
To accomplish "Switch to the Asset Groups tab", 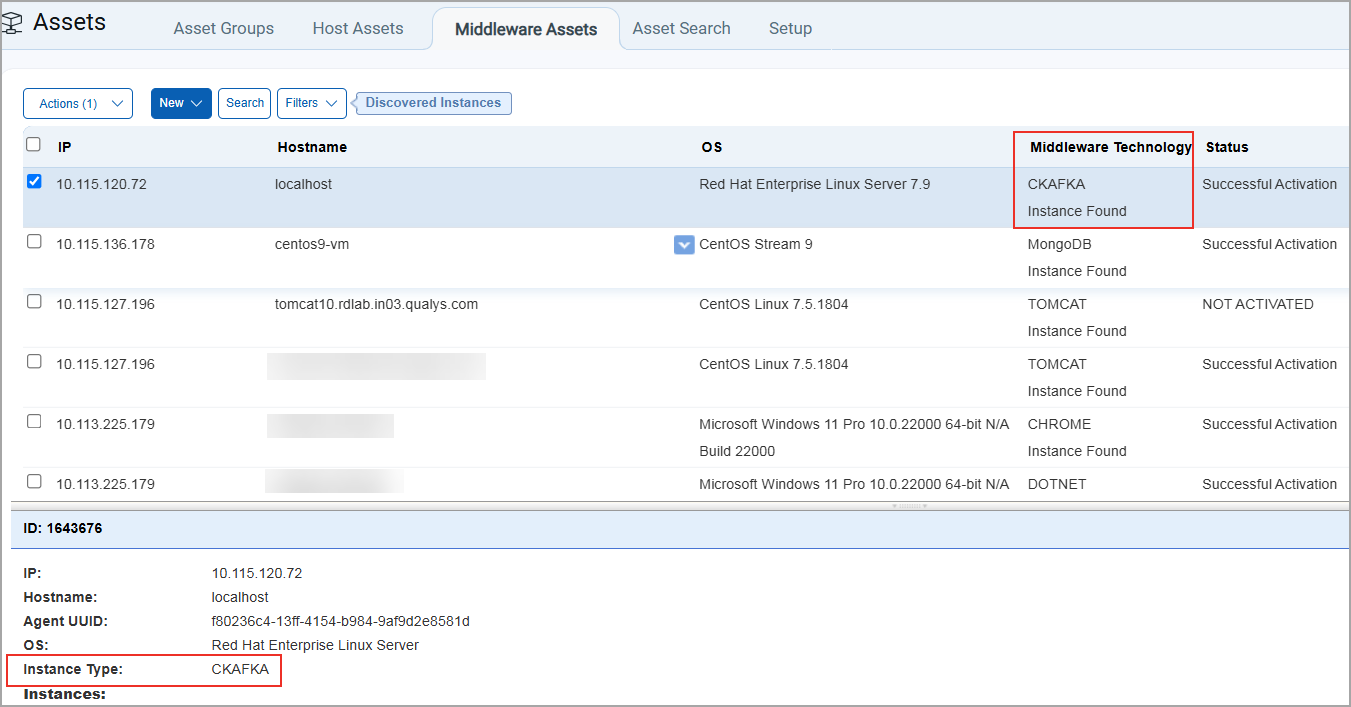I will pyautogui.click(x=223, y=28).
